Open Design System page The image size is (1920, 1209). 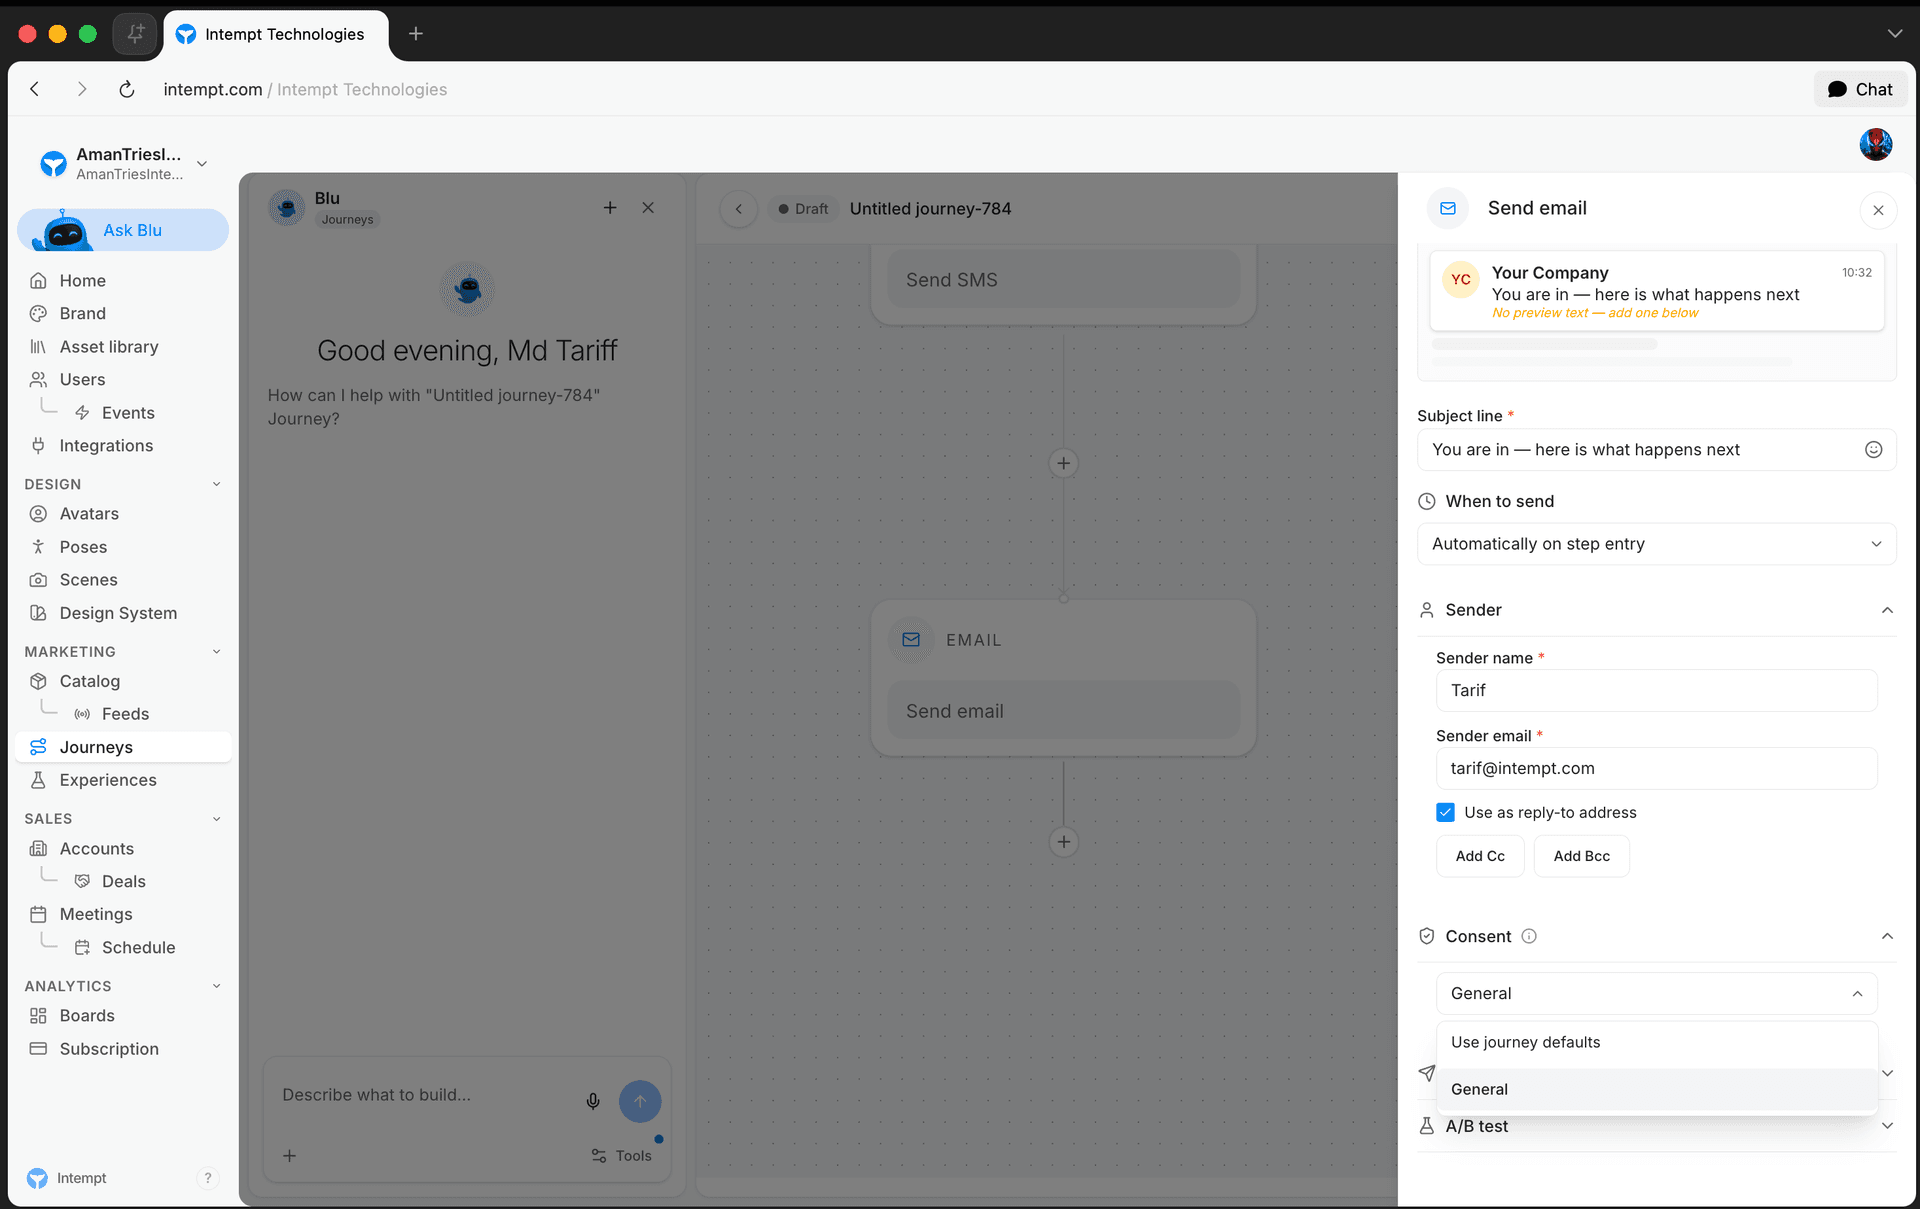(x=118, y=613)
